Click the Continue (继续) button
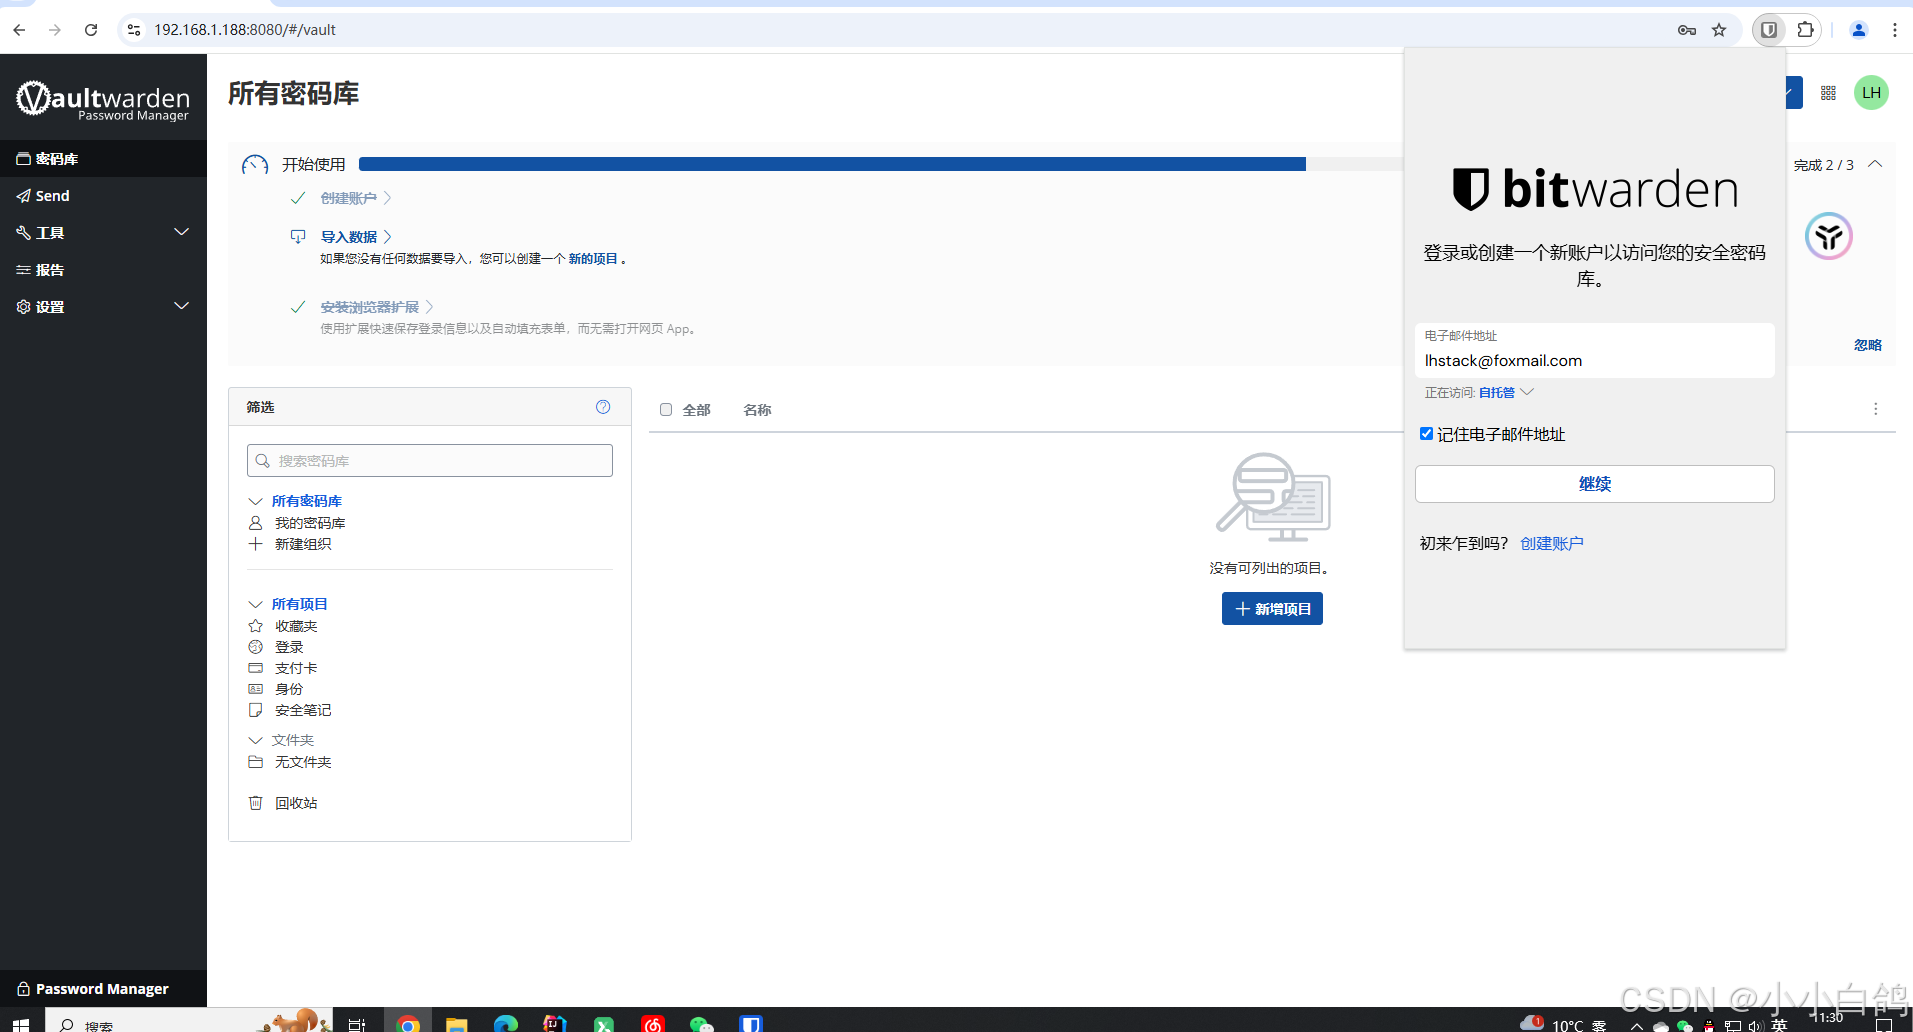This screenshot has height=1032, width=1913. [x=1594, y=484]
